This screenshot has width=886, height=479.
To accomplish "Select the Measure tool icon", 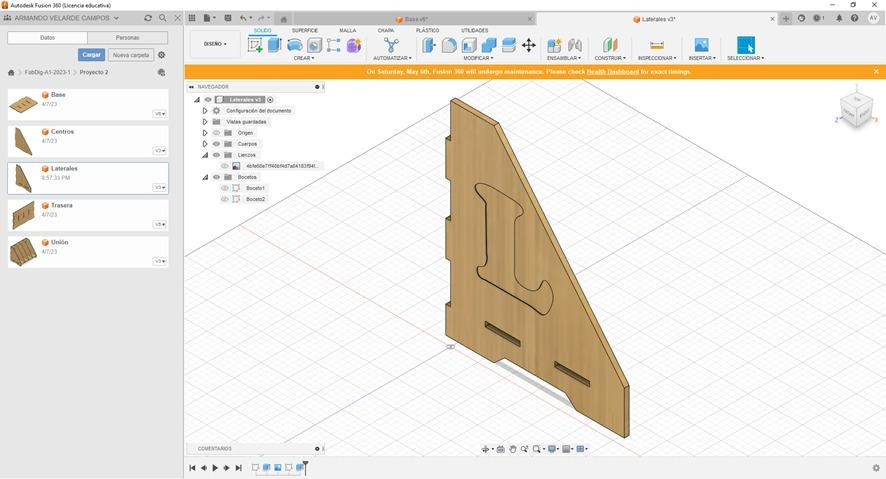I will point(657,45).
